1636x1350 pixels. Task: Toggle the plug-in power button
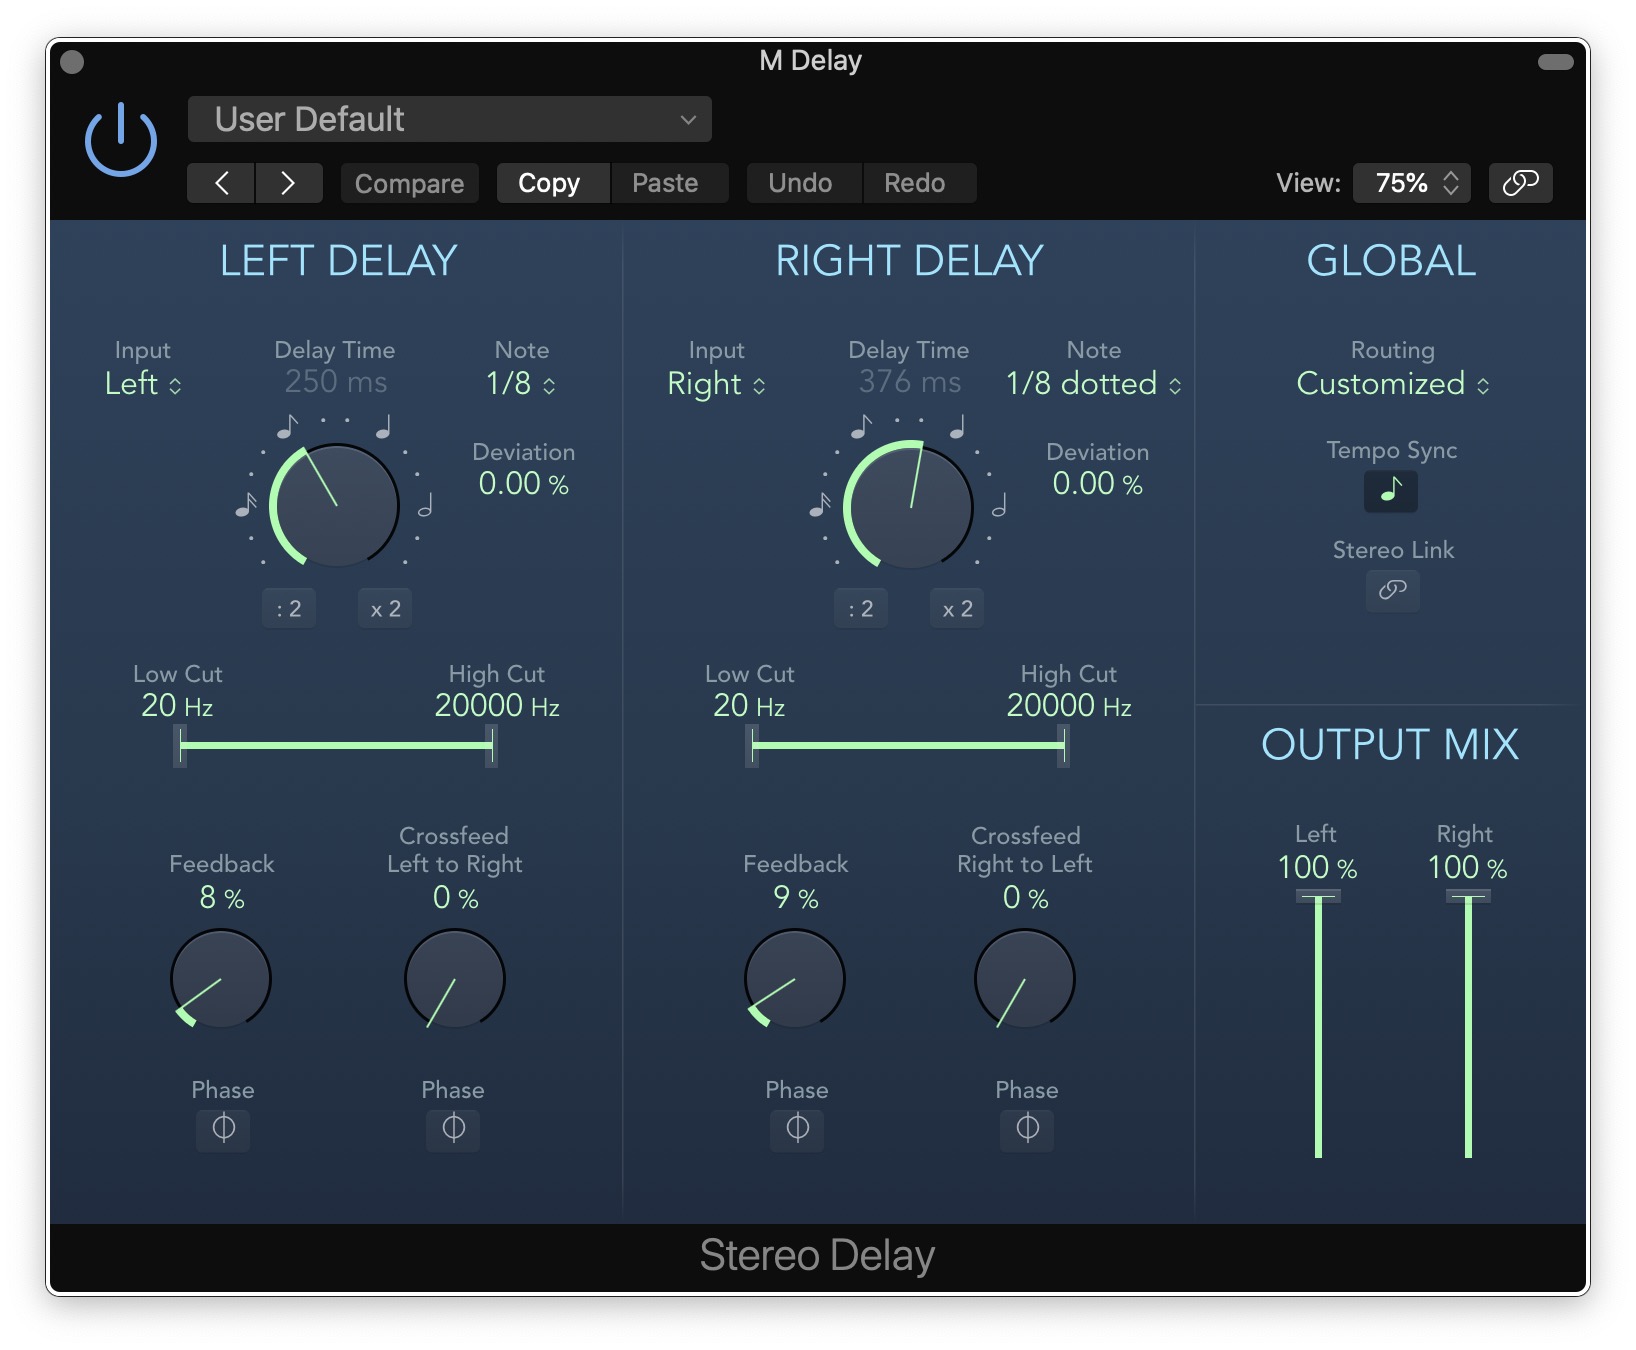tap(120, 140)
